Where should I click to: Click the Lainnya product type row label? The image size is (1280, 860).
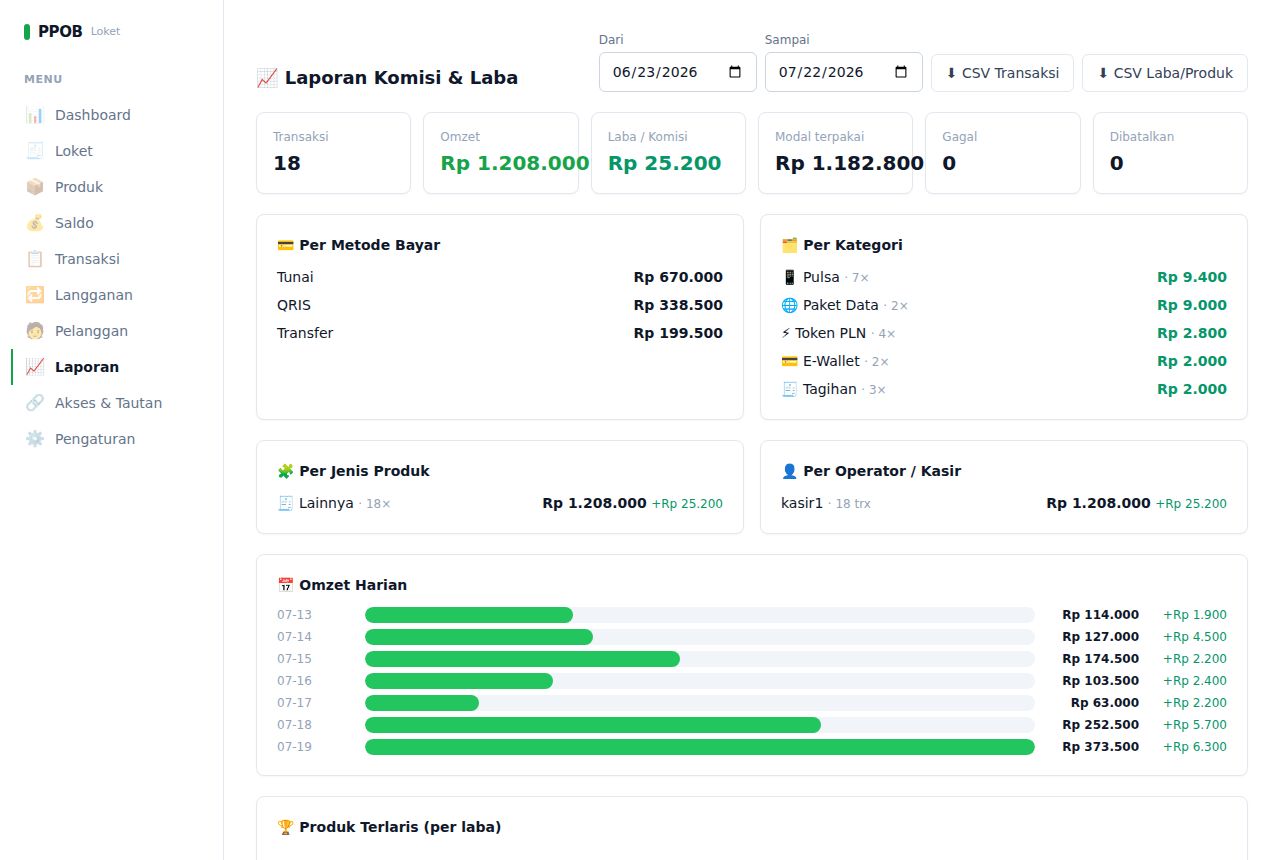326,503
